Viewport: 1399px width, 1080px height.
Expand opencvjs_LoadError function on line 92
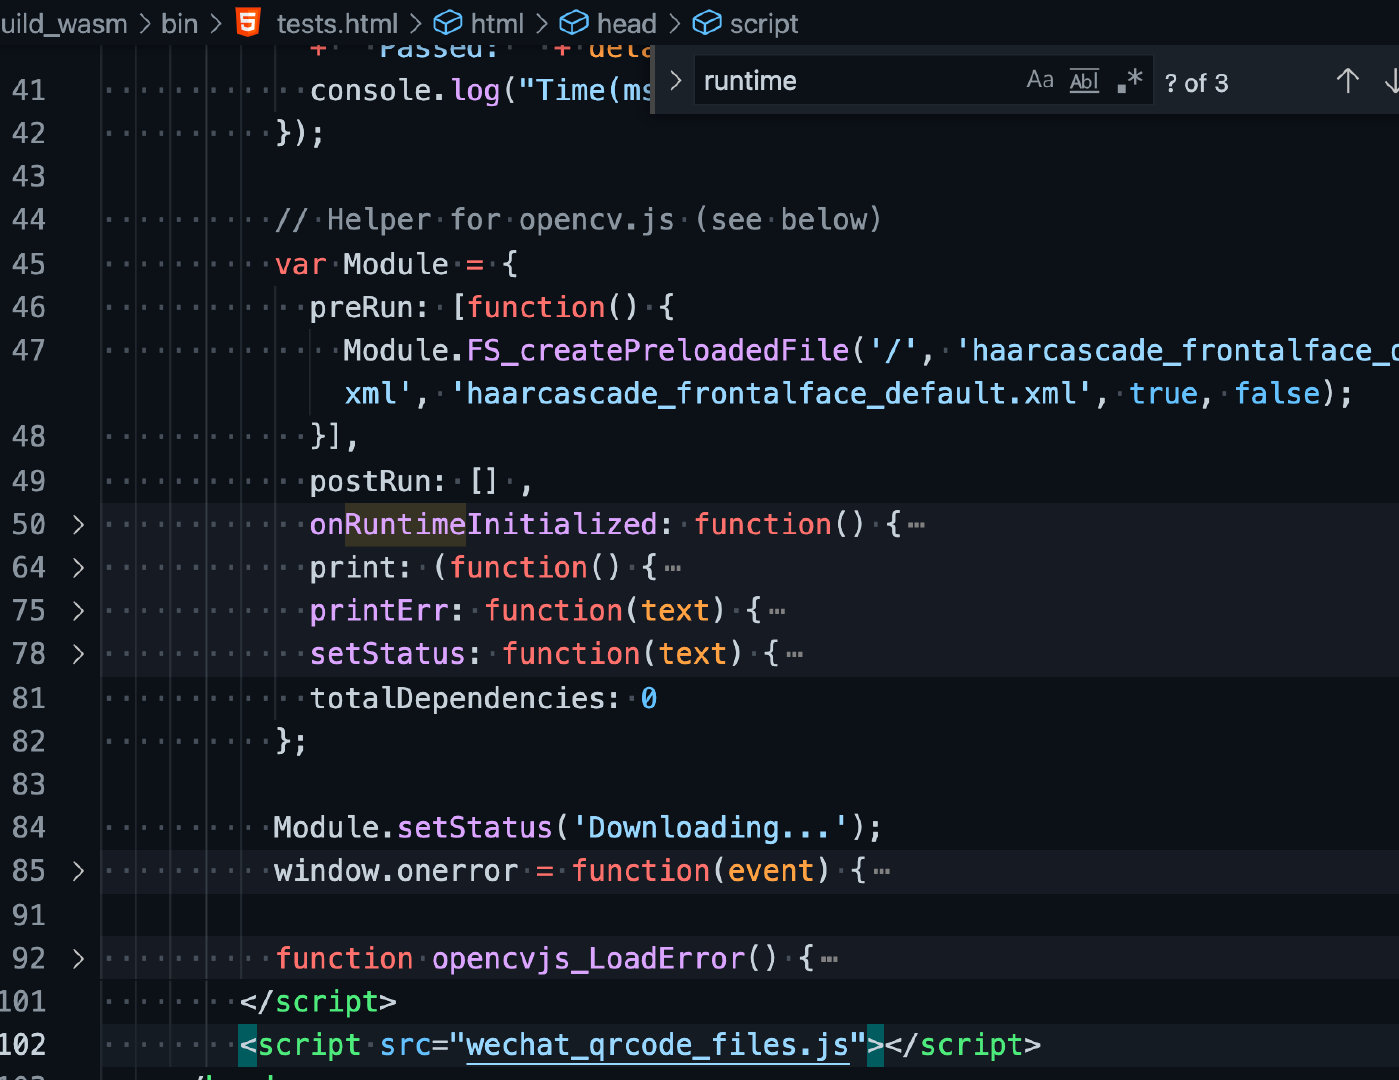(78, 959)
